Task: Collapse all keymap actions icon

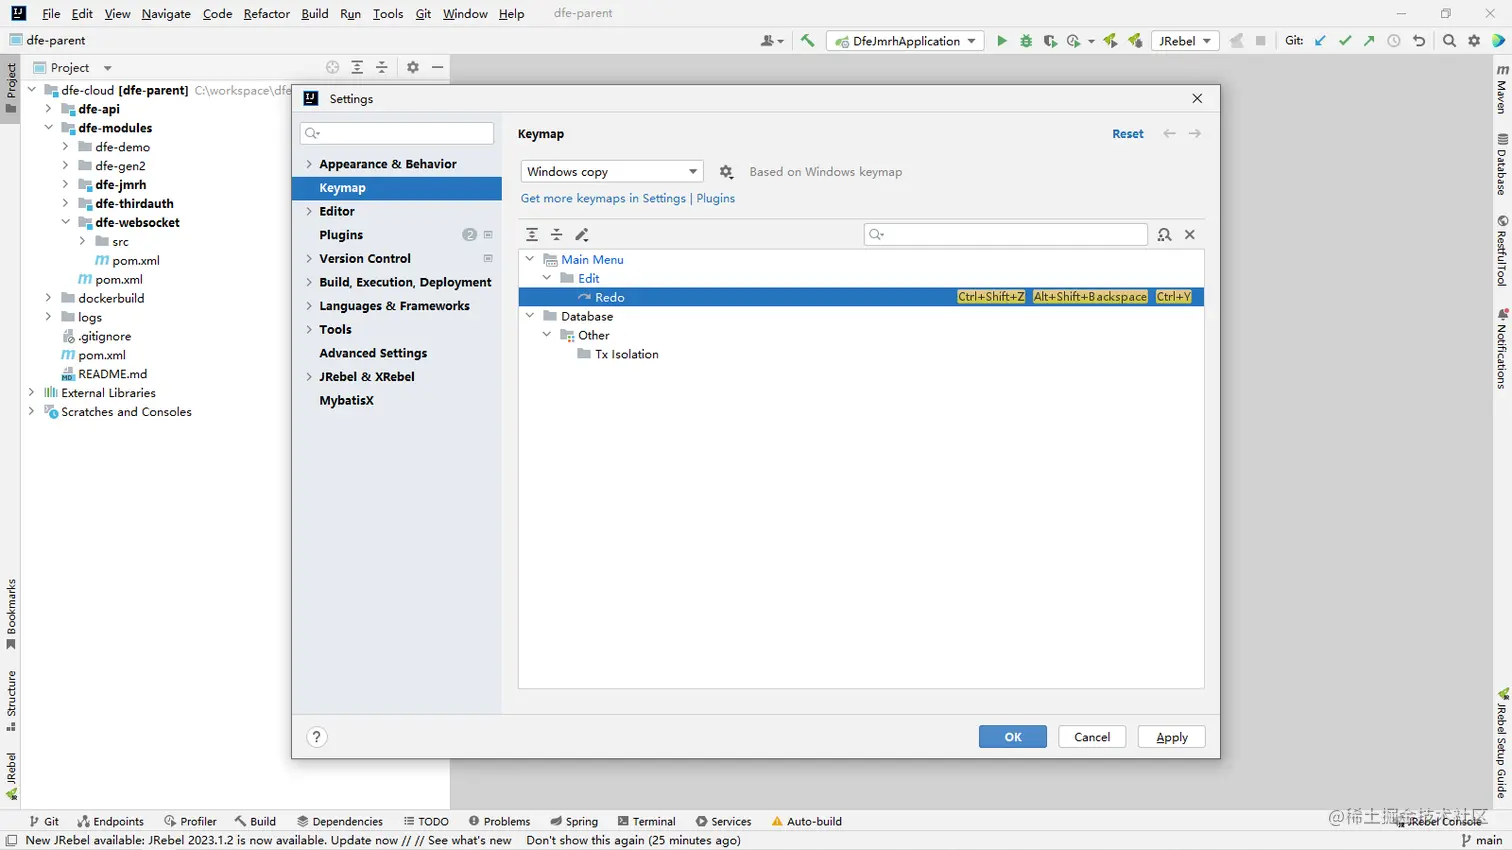Action: coord(557,234)
